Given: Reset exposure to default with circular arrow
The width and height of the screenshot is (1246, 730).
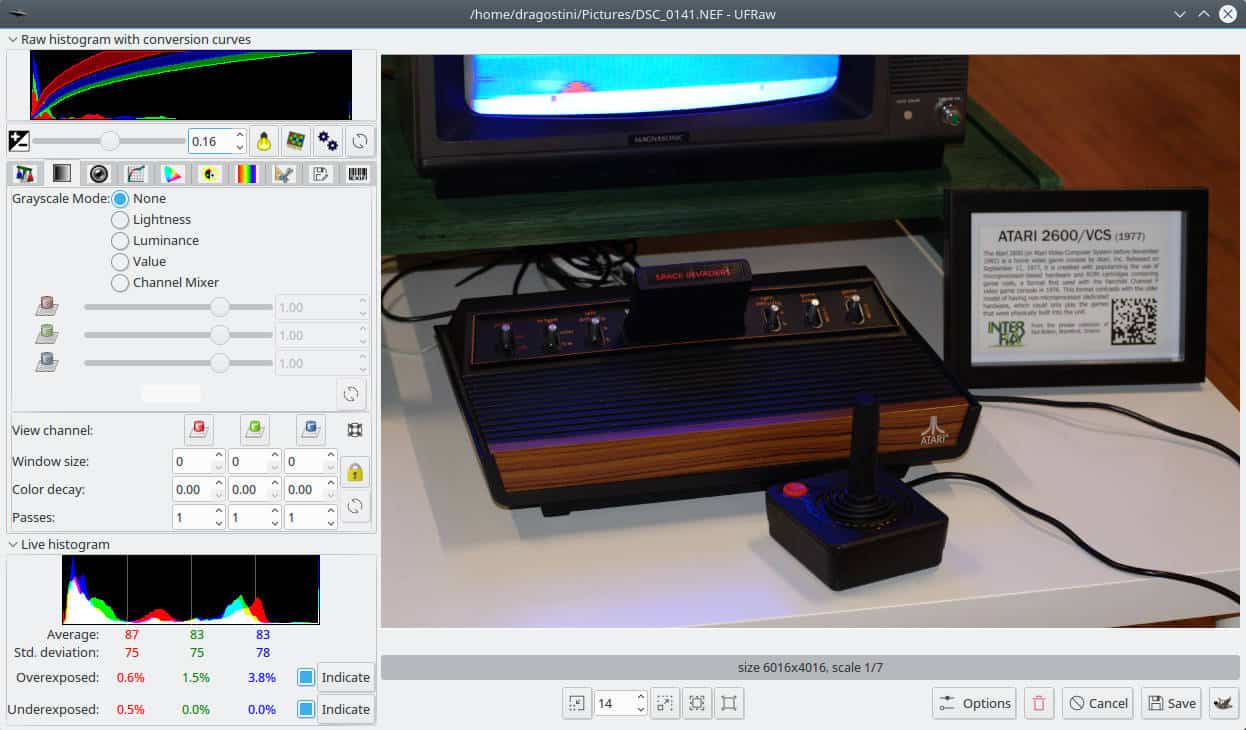Looking at the screenshot, I should (x=360, y=141).
